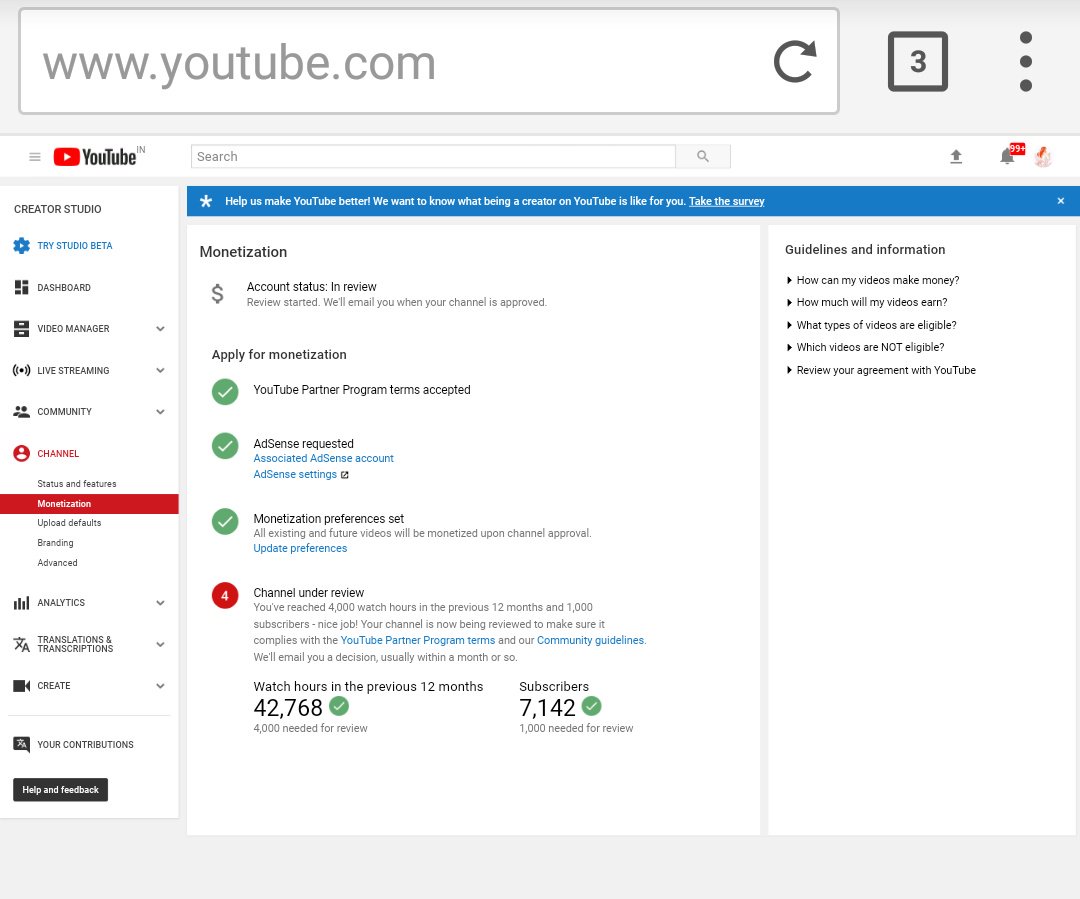This screenshot has width=1080, height=899.
Task: Open the browser three-dot overflow menu
Action: 1026,61
